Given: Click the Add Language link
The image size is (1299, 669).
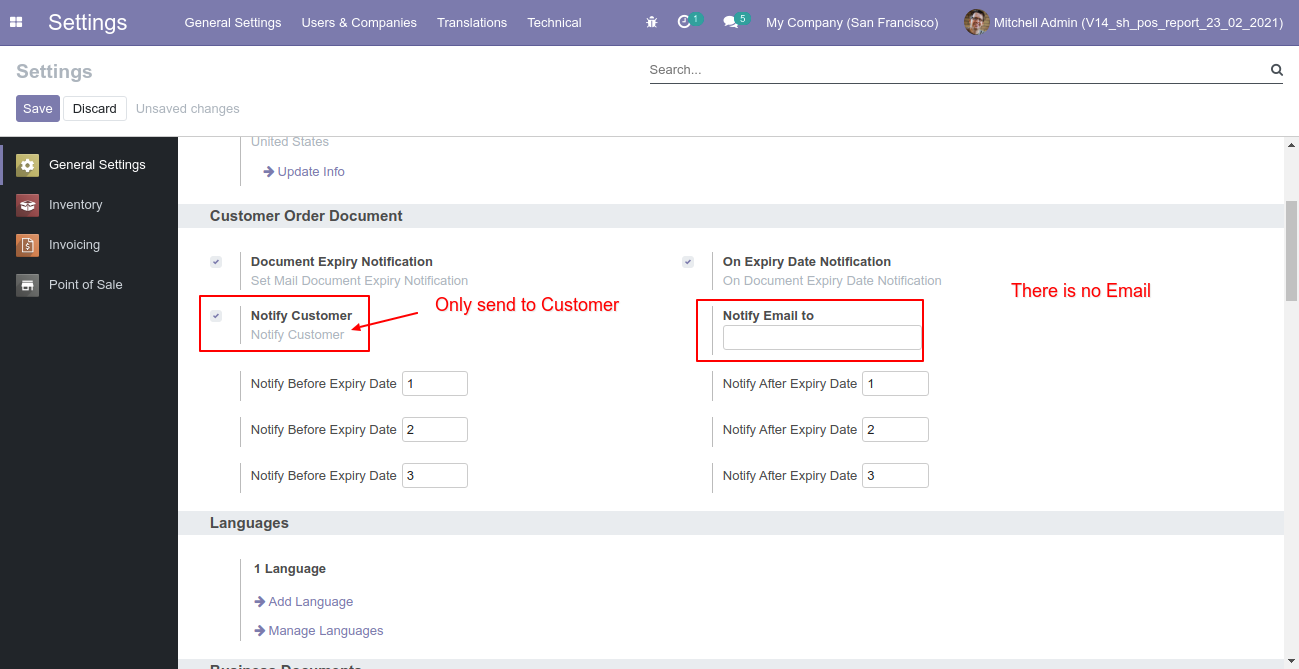Looking at the screenshot, I should click(x=304, y=602).
